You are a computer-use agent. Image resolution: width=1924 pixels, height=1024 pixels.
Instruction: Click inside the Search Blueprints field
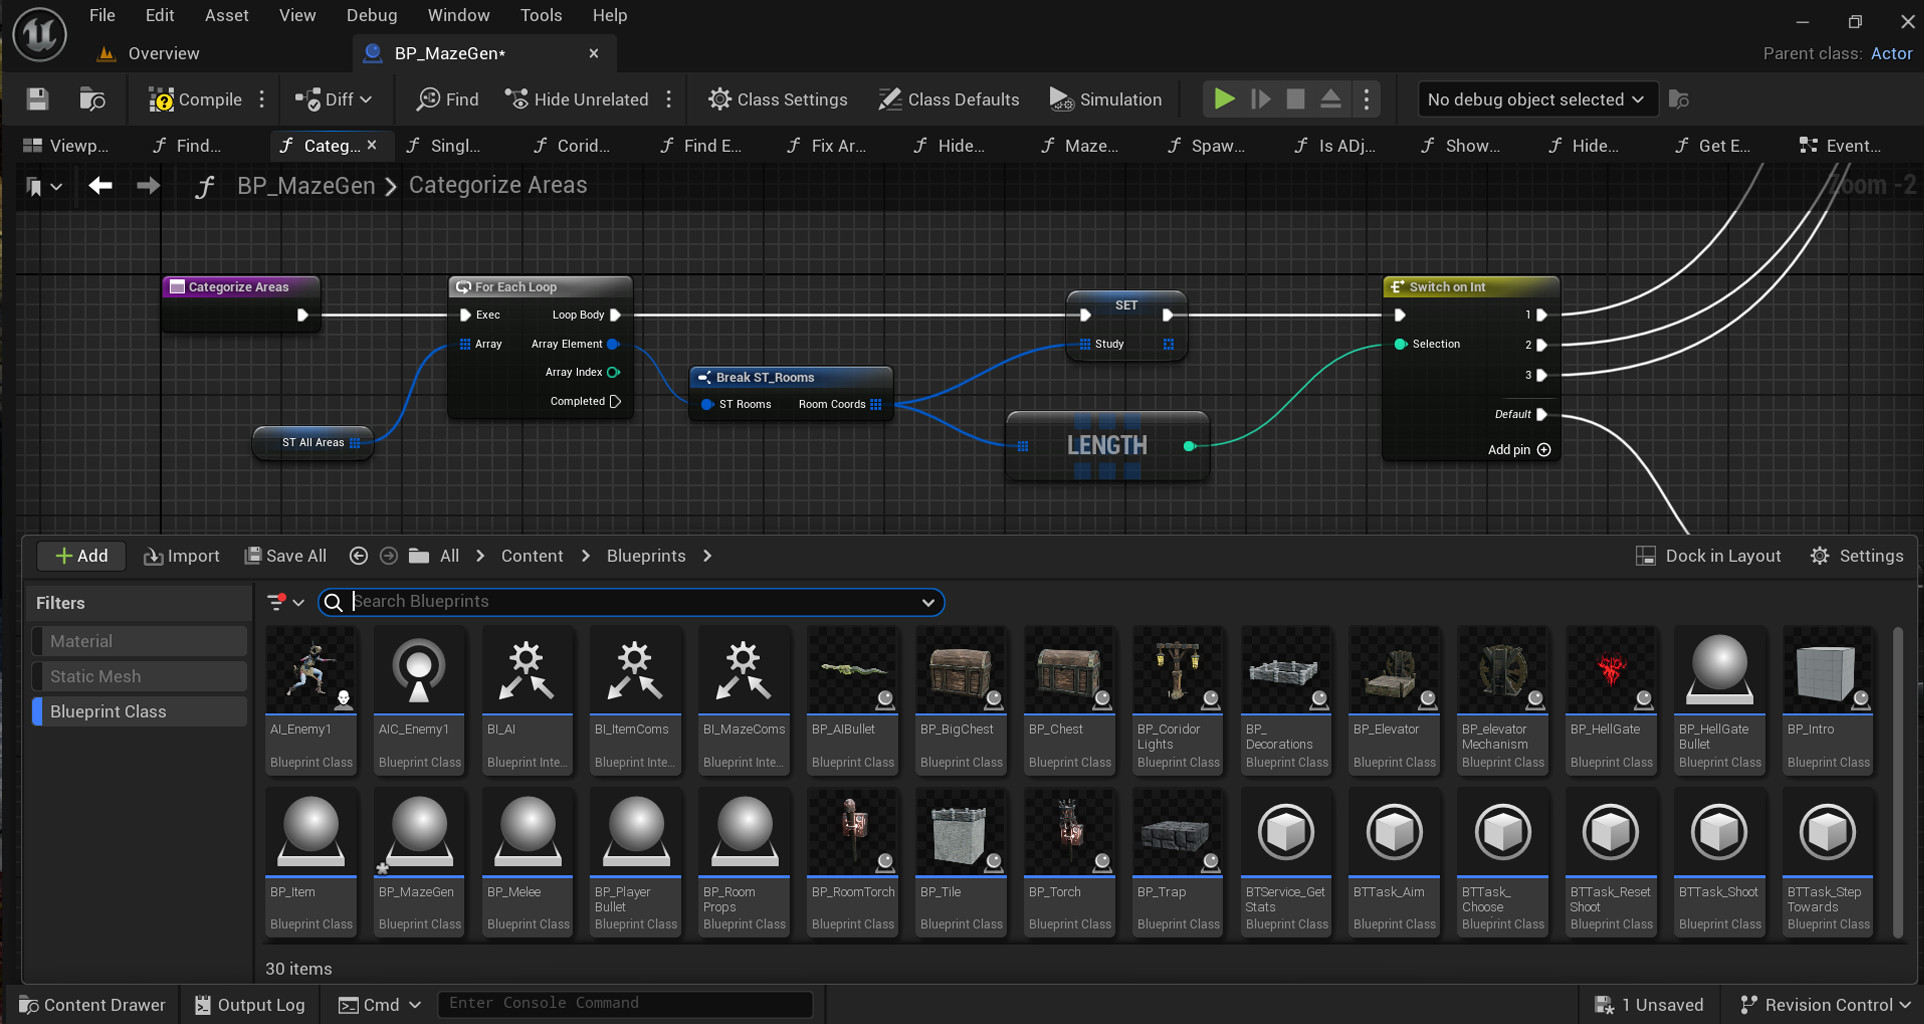pyautogui.click(x=630, y=601)
